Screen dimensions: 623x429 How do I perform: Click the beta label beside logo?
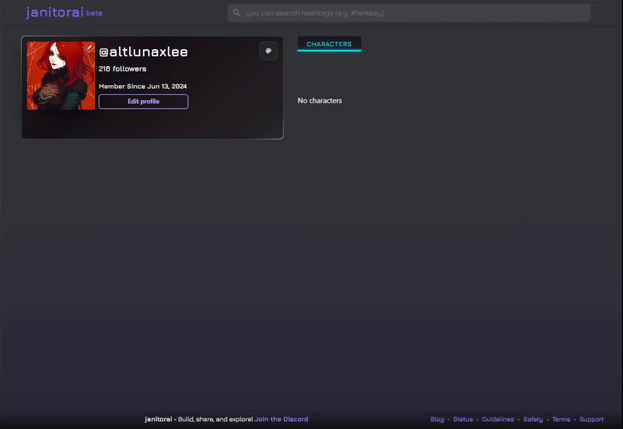94,14
